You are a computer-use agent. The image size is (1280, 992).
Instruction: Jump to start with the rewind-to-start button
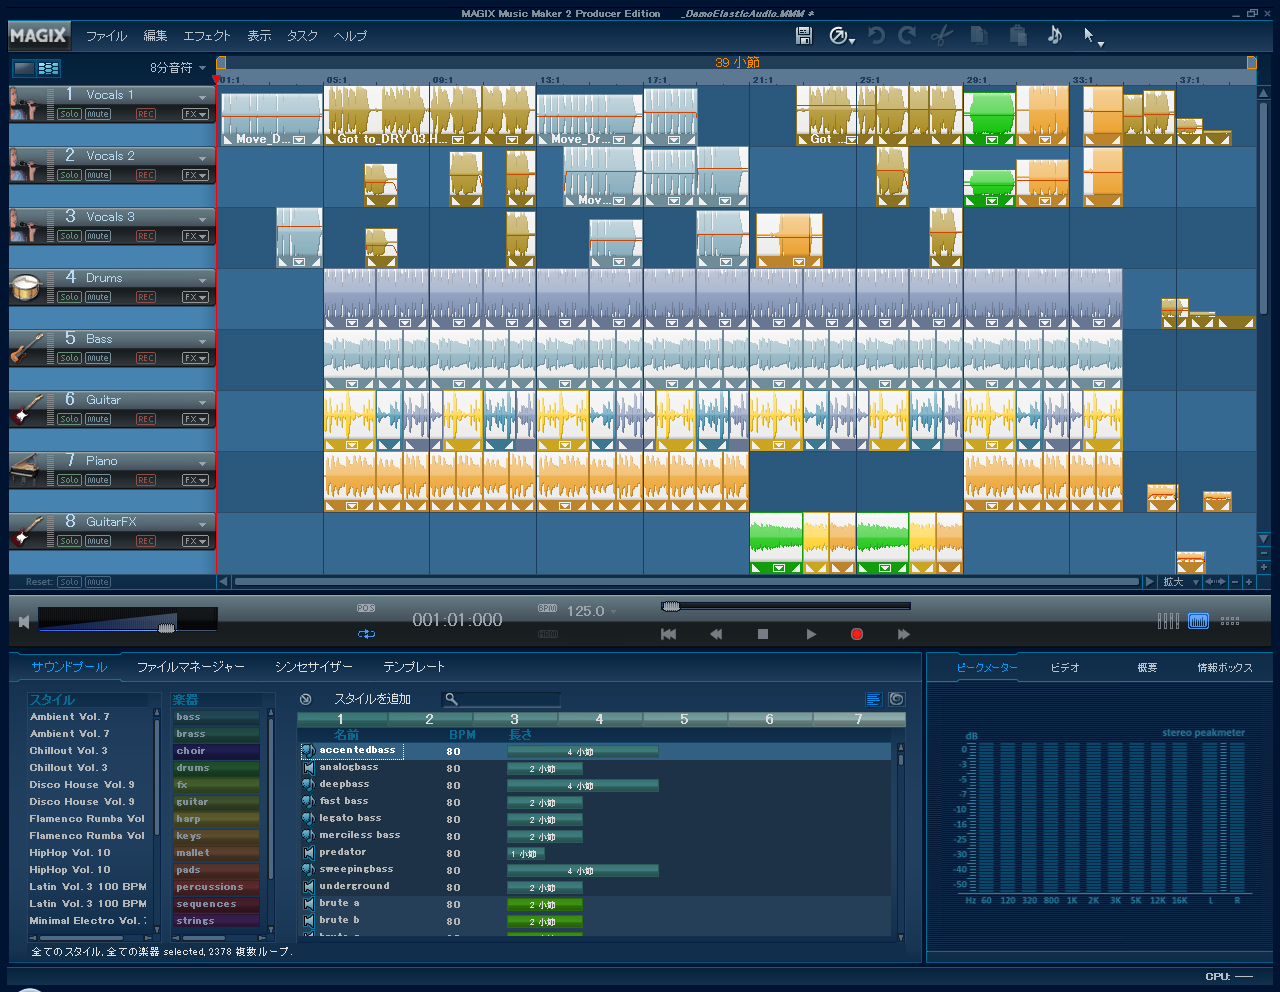point(669,634)
